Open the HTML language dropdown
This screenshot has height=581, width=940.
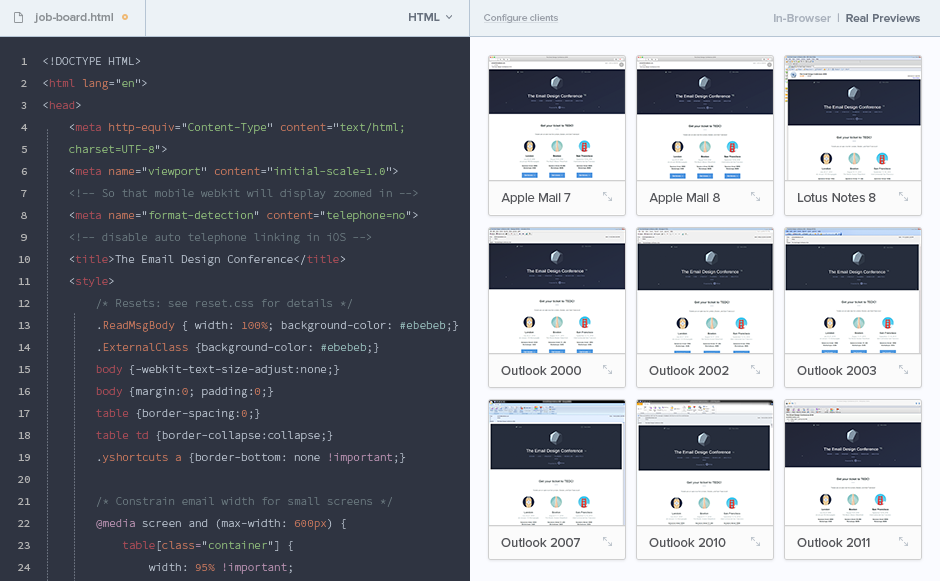[x=430, y=17]
